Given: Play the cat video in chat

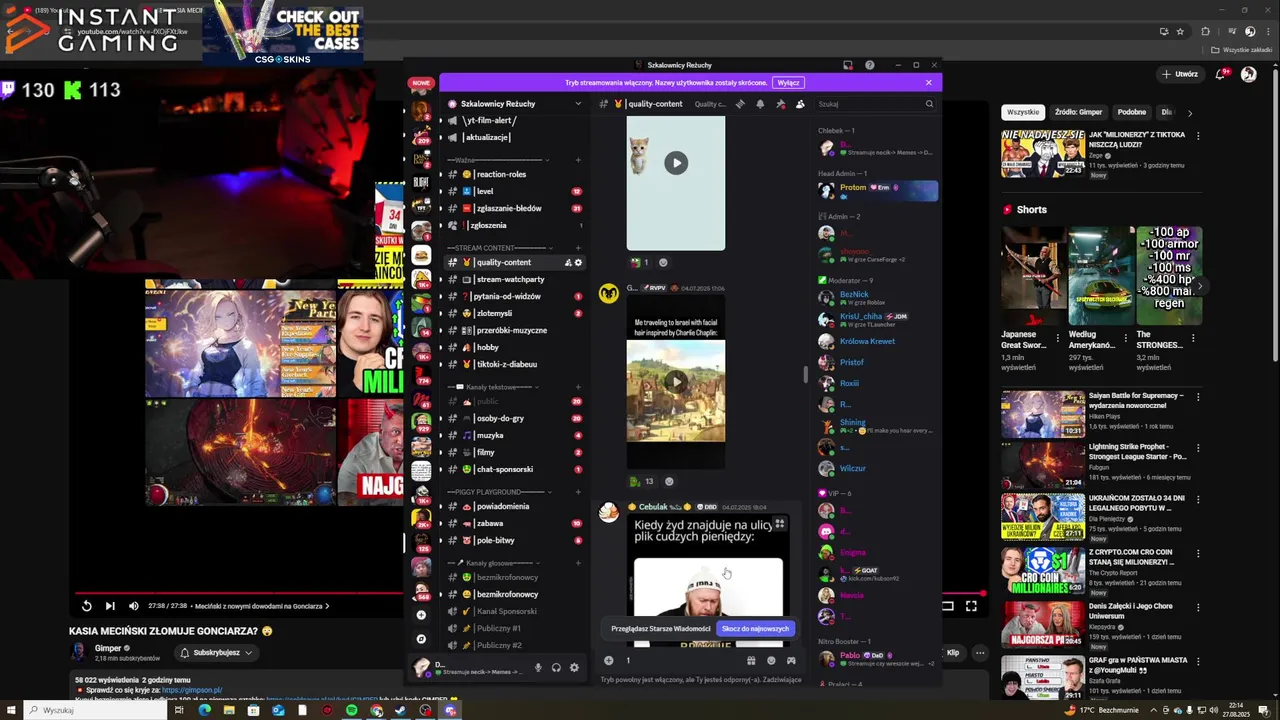Looking at the screenshot, I should (676, 163).
